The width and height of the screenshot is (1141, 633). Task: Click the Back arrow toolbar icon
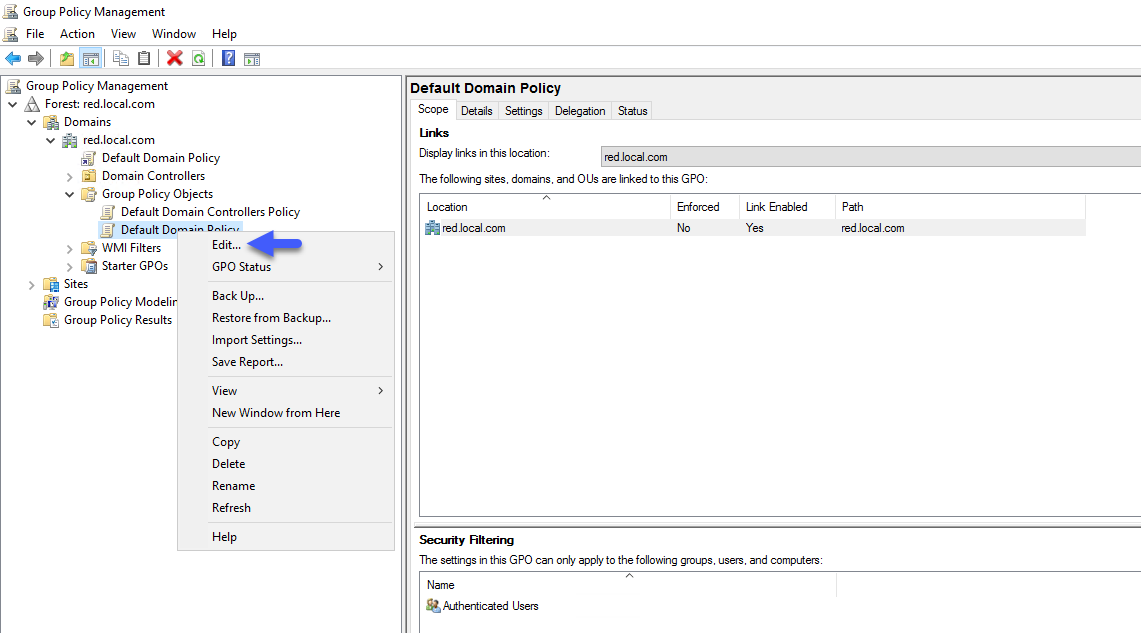click(13, 58)
